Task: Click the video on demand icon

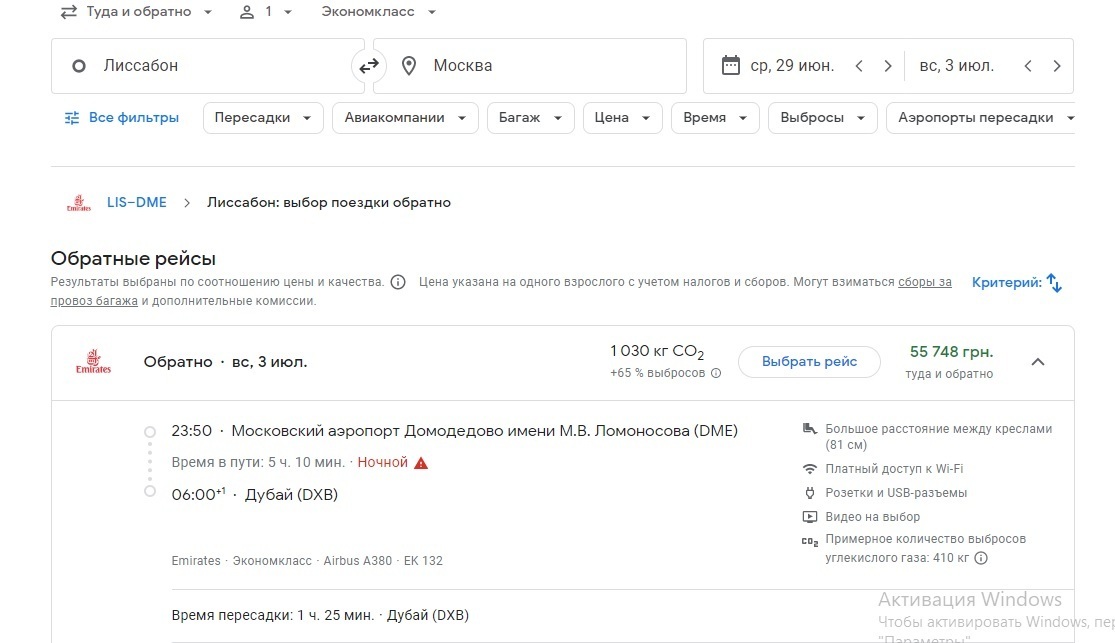Action: coord(809,517)
